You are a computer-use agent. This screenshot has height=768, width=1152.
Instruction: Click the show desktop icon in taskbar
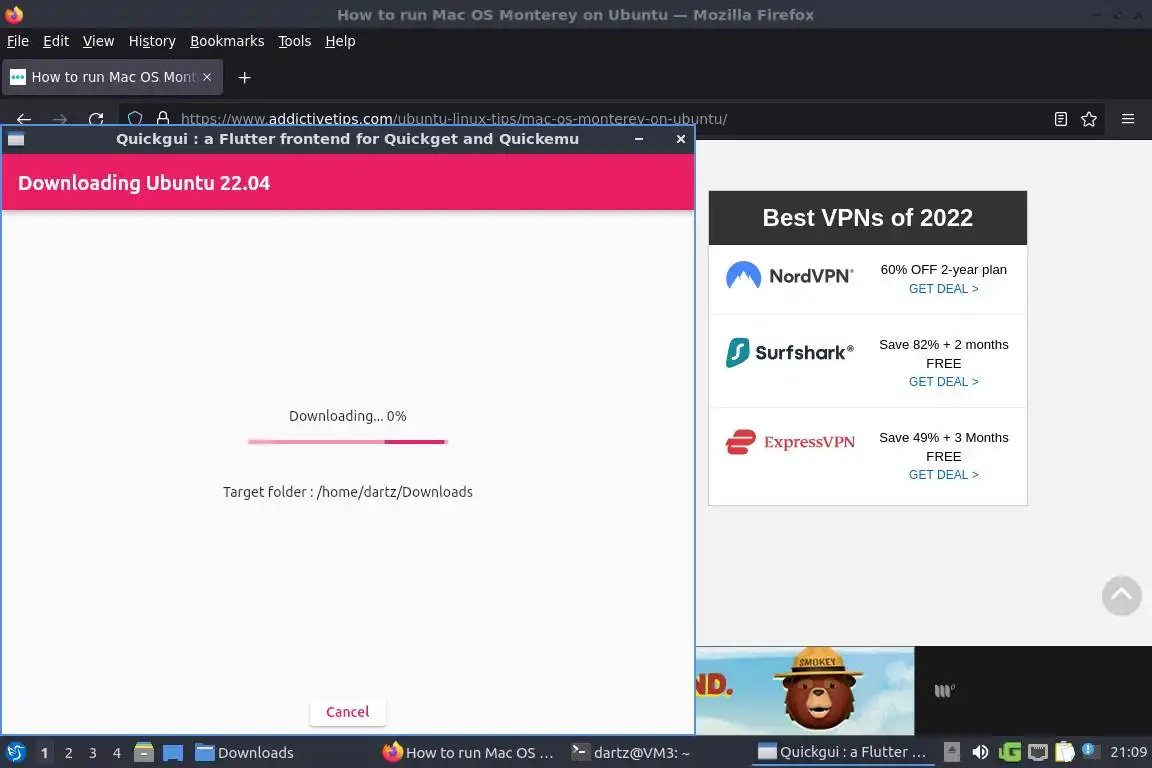pyautogui.click(x=173, y=752)
